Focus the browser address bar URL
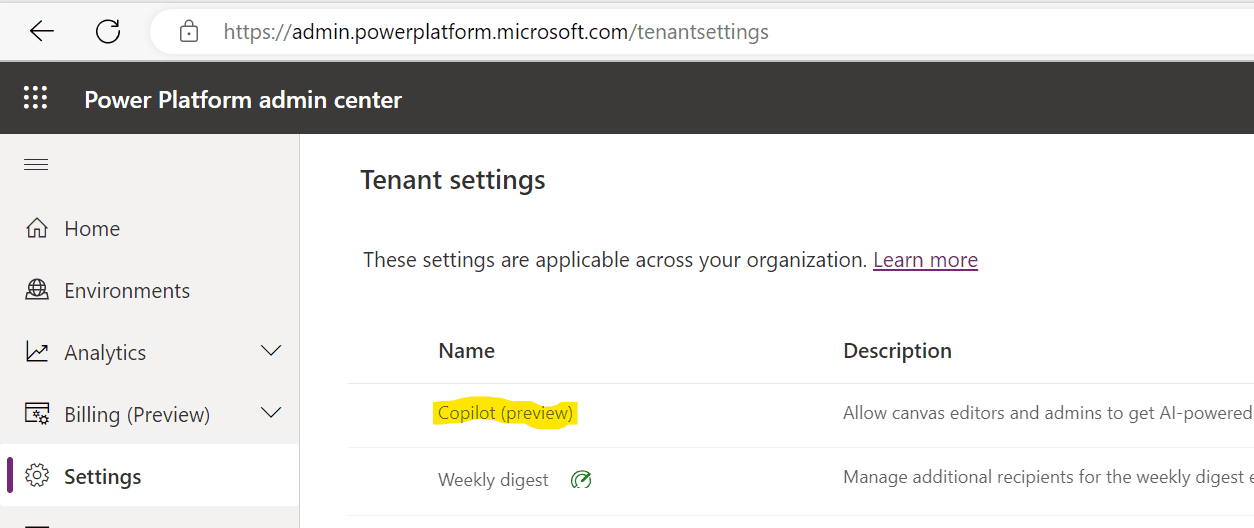The height and width of the screenshot is (528, 1254). point(496,32)
